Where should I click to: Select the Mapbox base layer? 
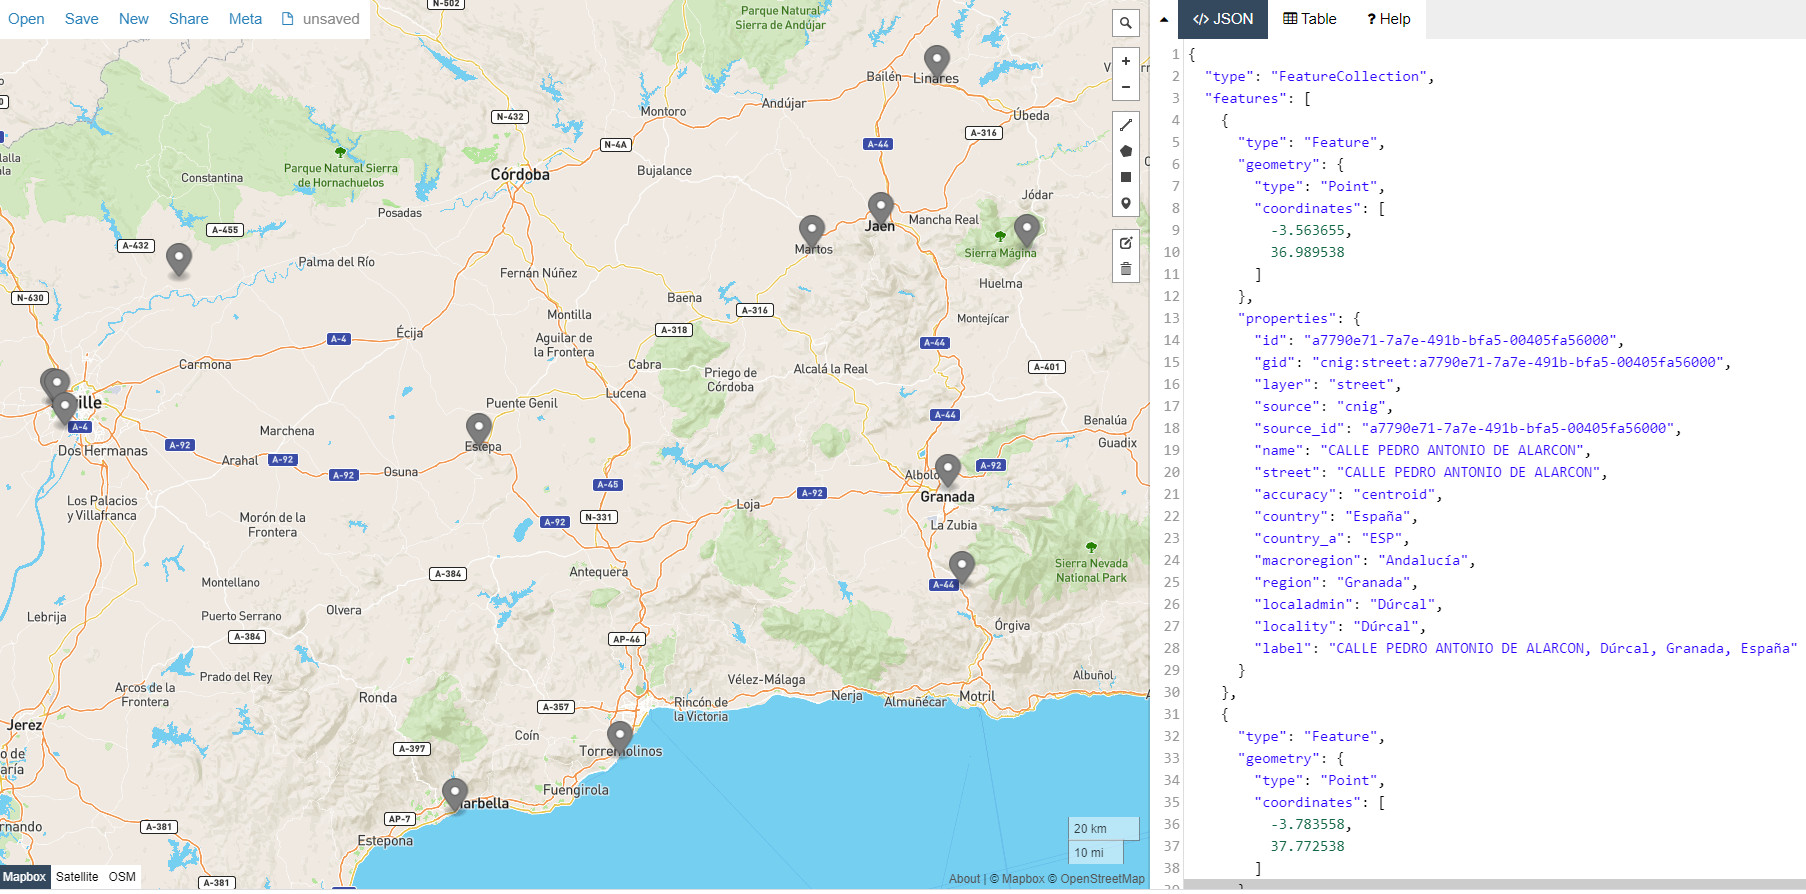pos(24,877)
